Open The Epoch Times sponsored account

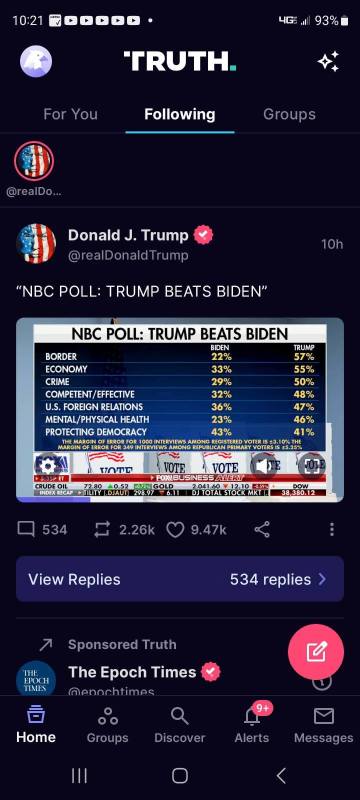click(132, 672)
